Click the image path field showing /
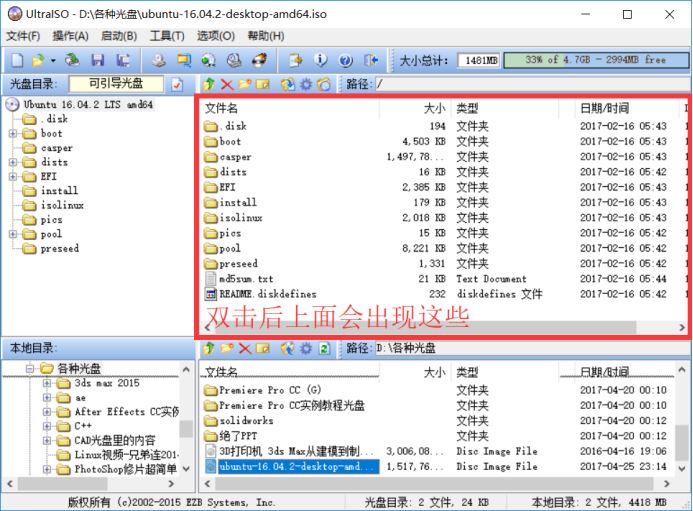 pyautogui.click(x=532, y=84)
